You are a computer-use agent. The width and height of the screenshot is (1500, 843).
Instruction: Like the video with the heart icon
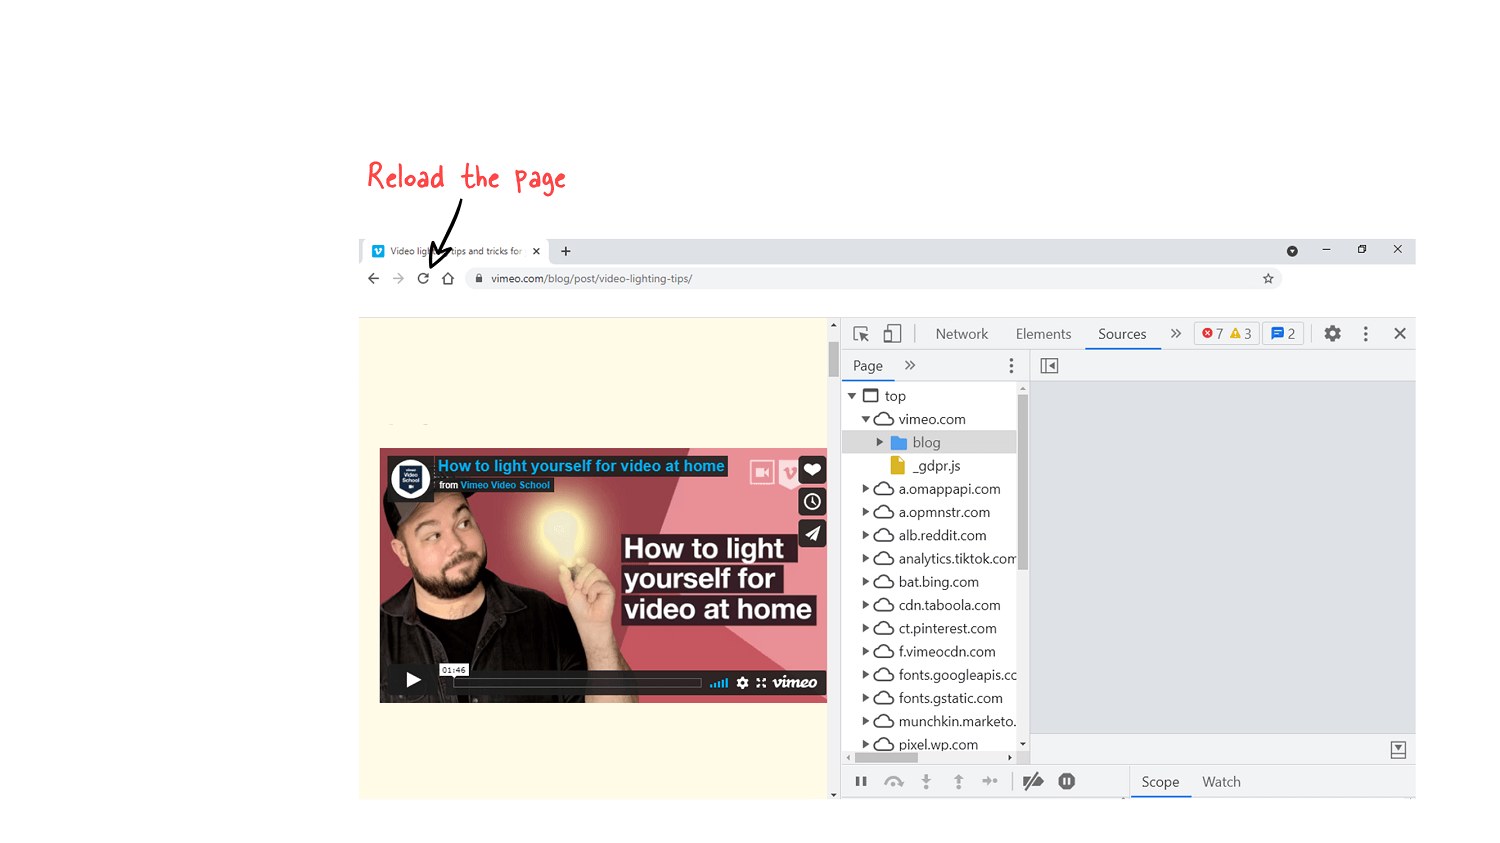[812, 470]
